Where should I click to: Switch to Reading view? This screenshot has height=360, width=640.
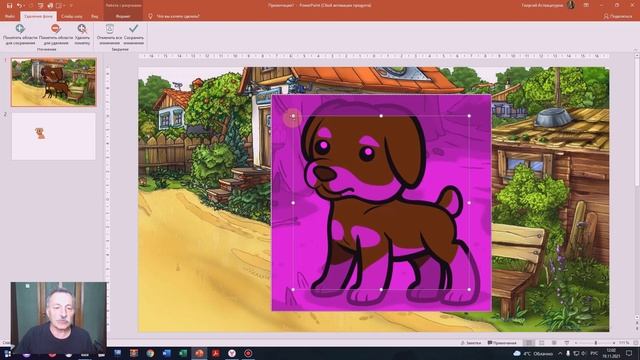[554, 343]
